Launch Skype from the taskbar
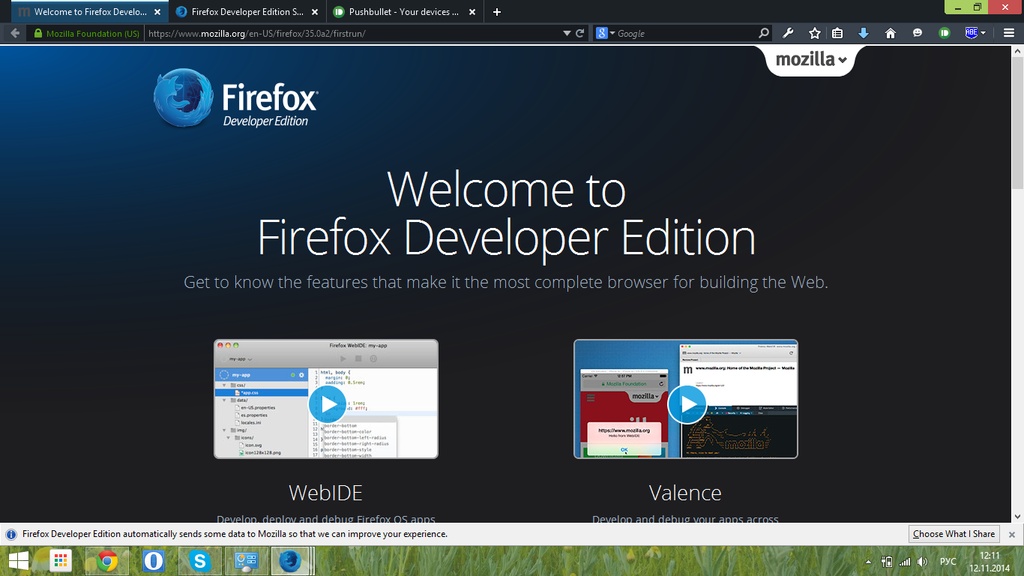Viewport: 1024px width, 576px height. (x=199, y=561)
